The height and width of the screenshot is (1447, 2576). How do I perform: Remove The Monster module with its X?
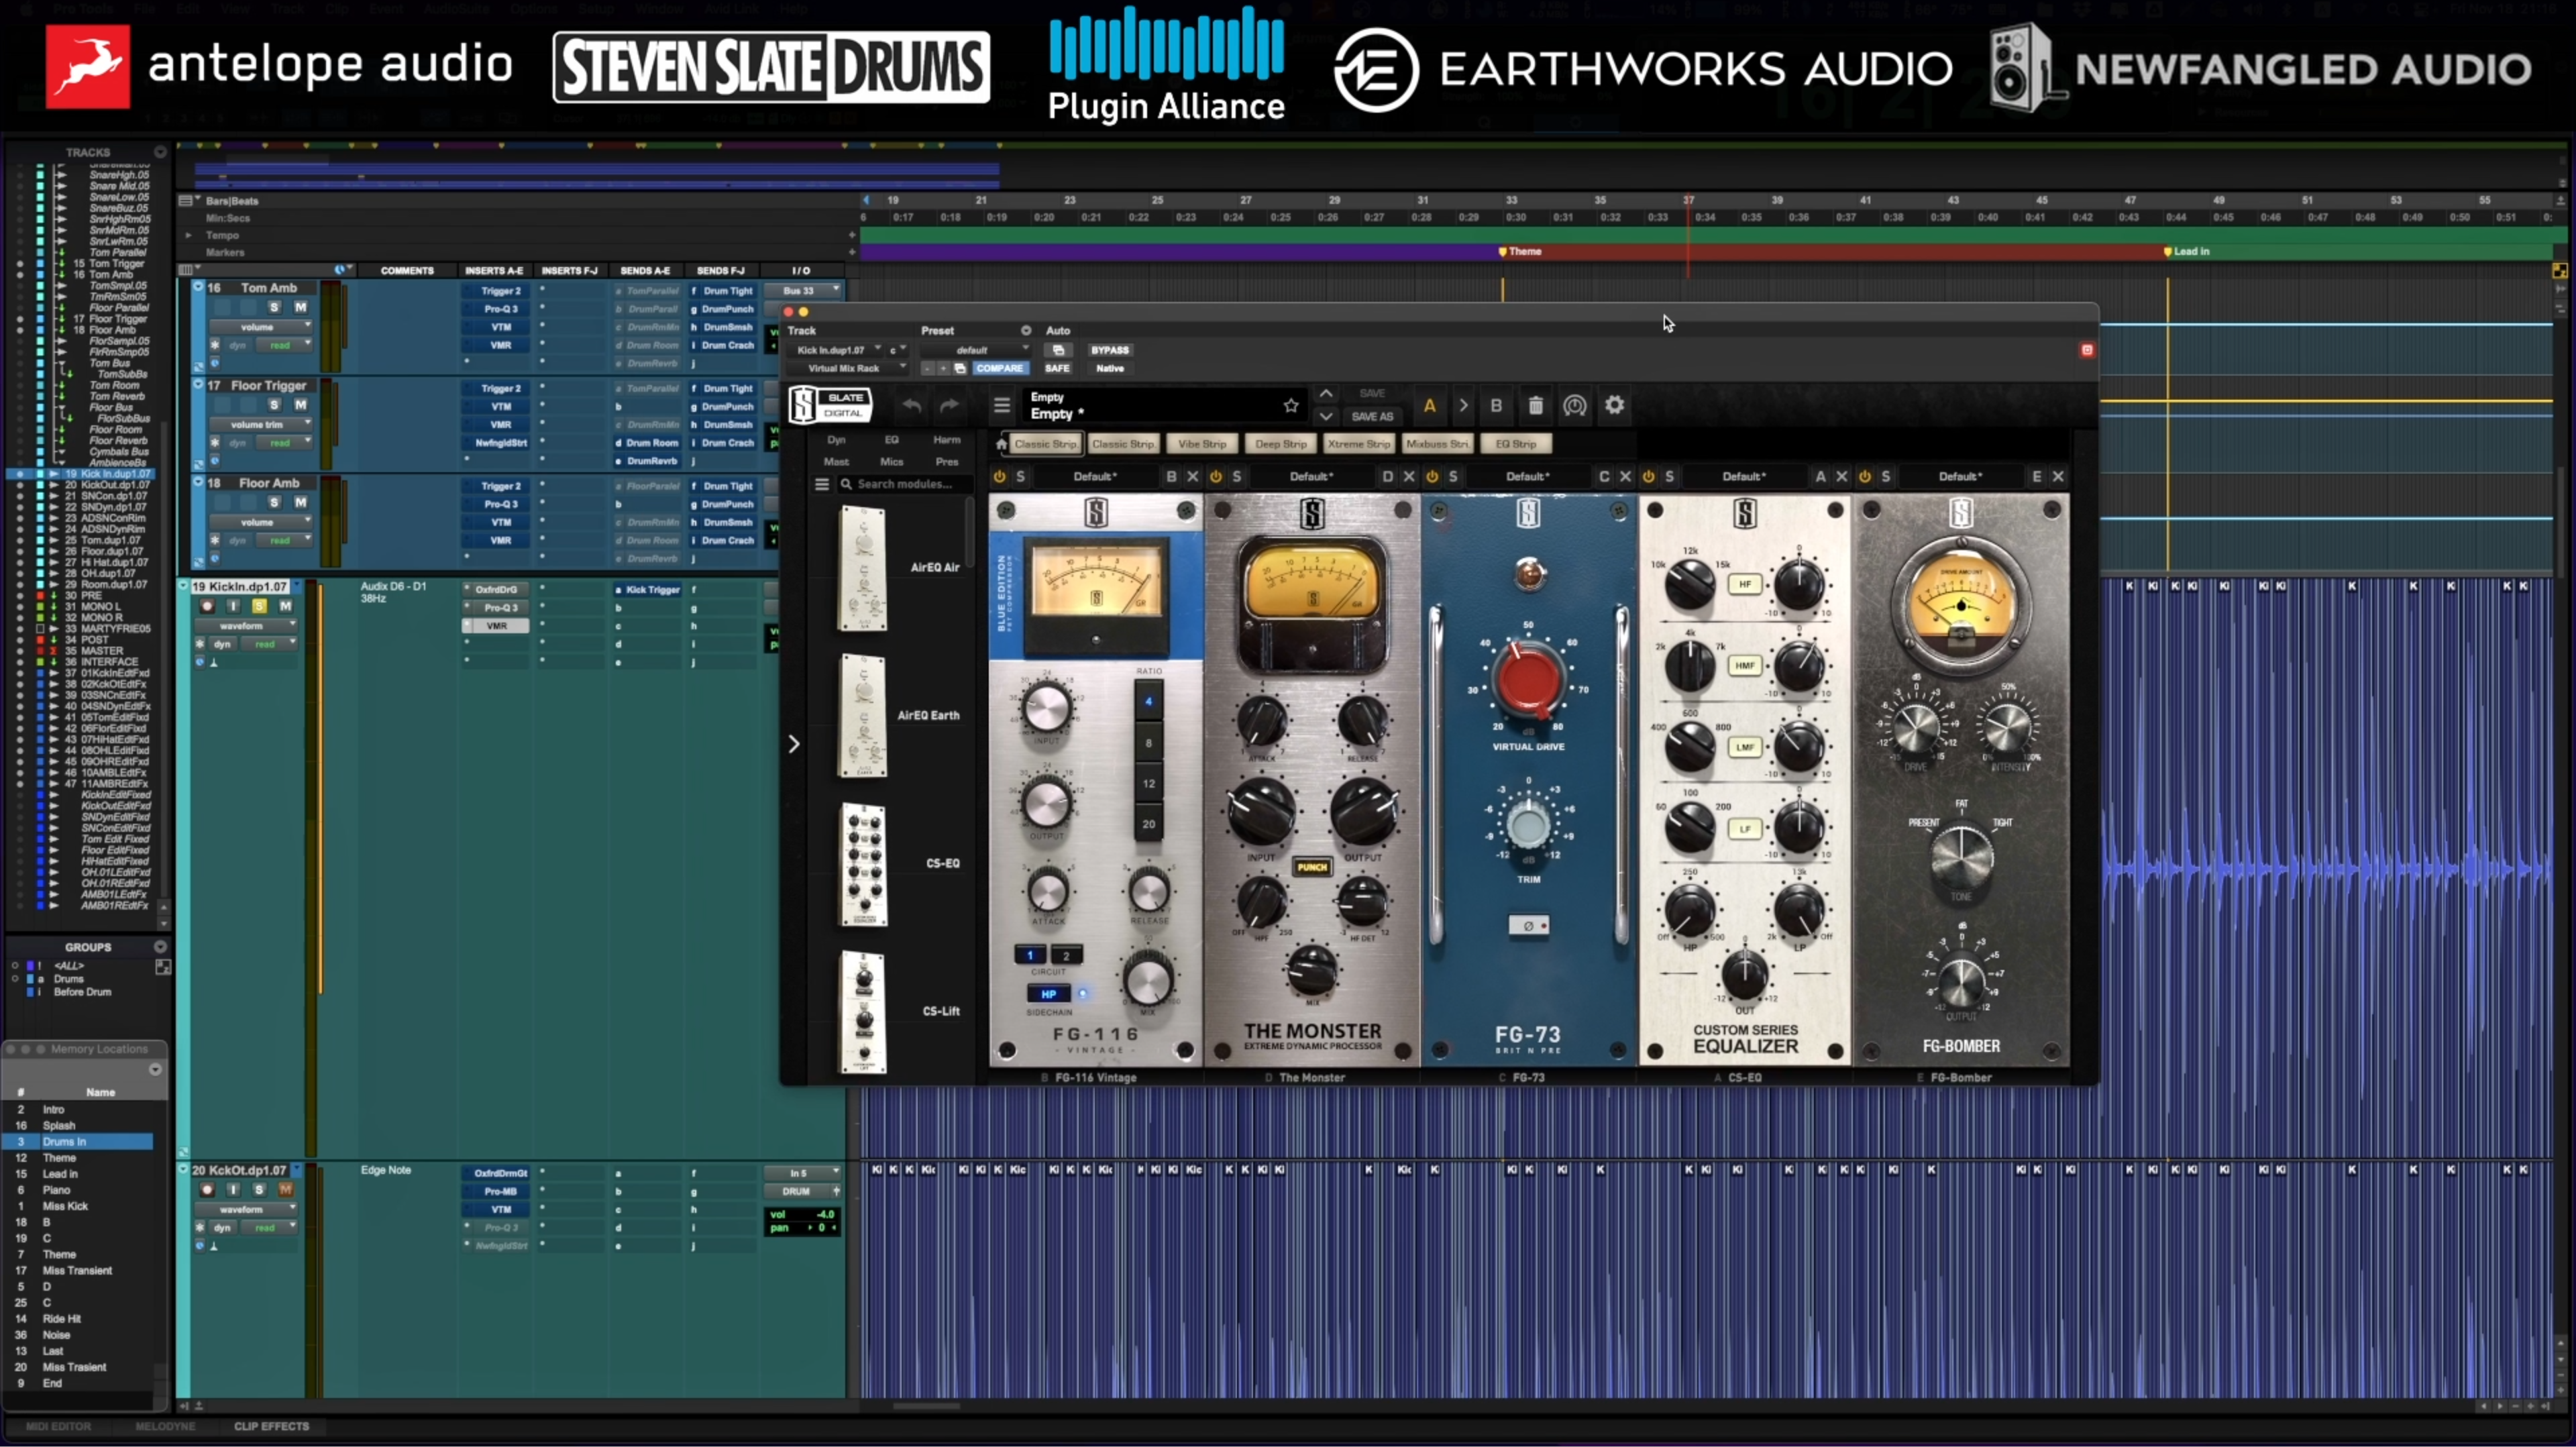coord(1408,476)
